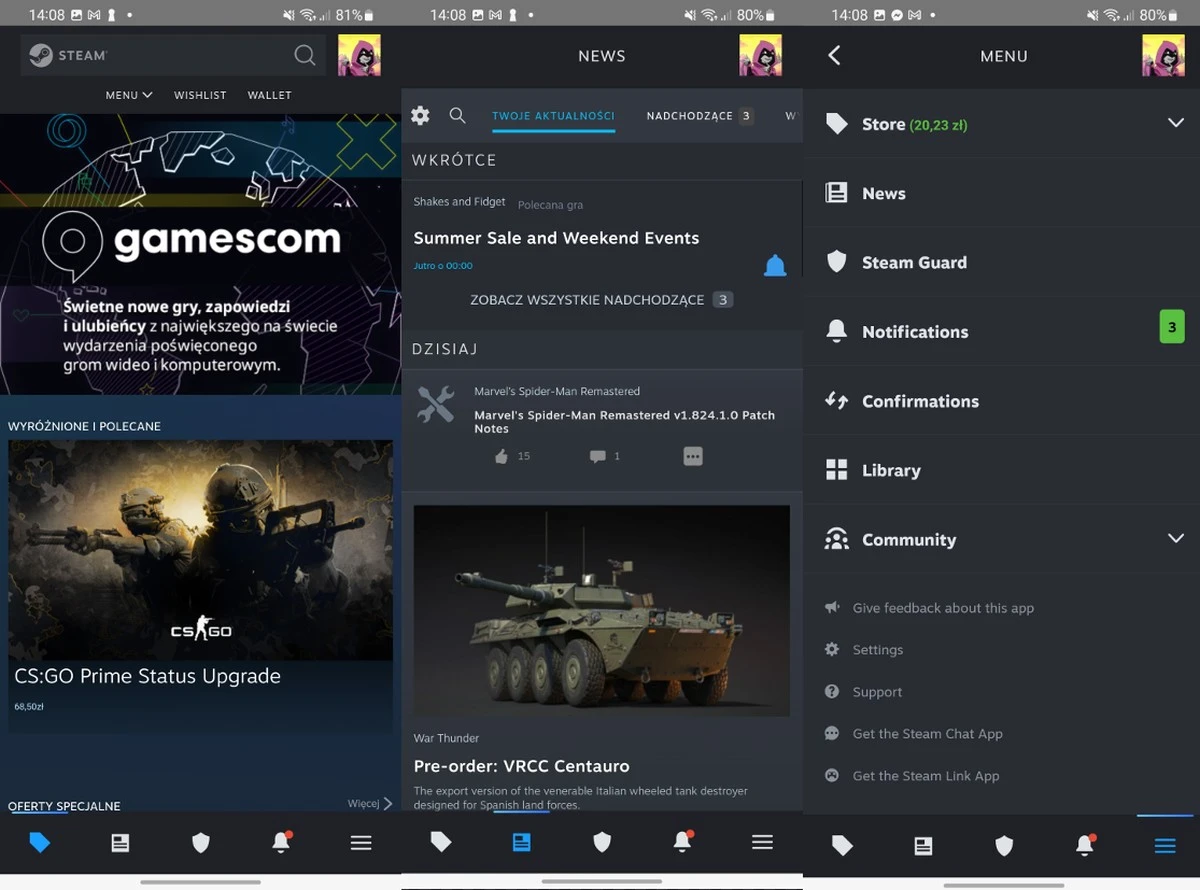
Task: Expand the Community section chevron
Action: (1175, 538)
